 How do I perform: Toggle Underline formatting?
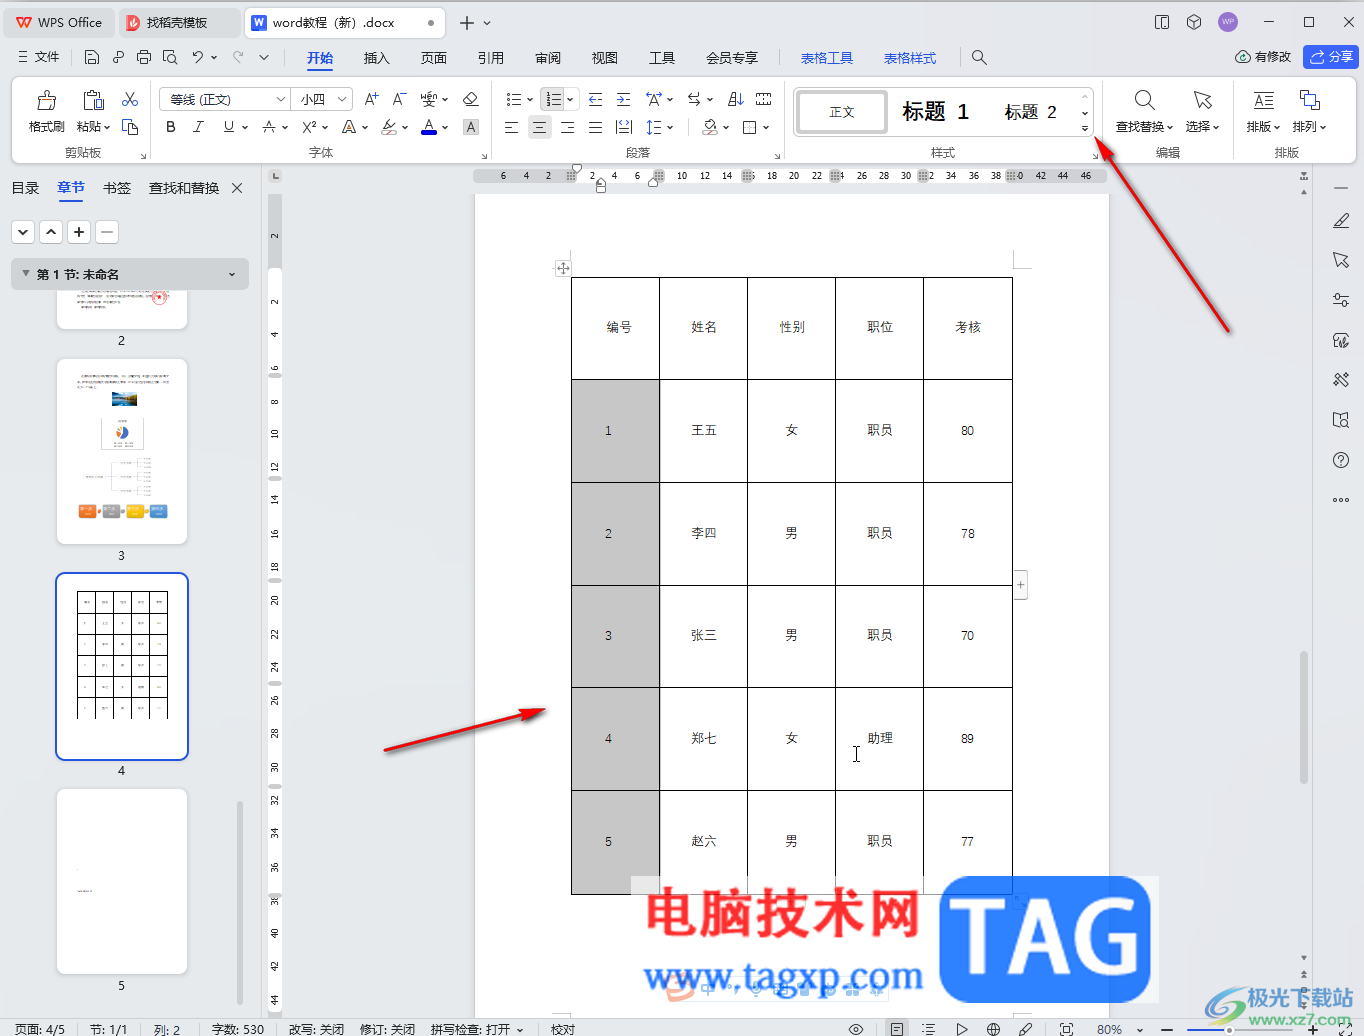click(x=229, y=127)
